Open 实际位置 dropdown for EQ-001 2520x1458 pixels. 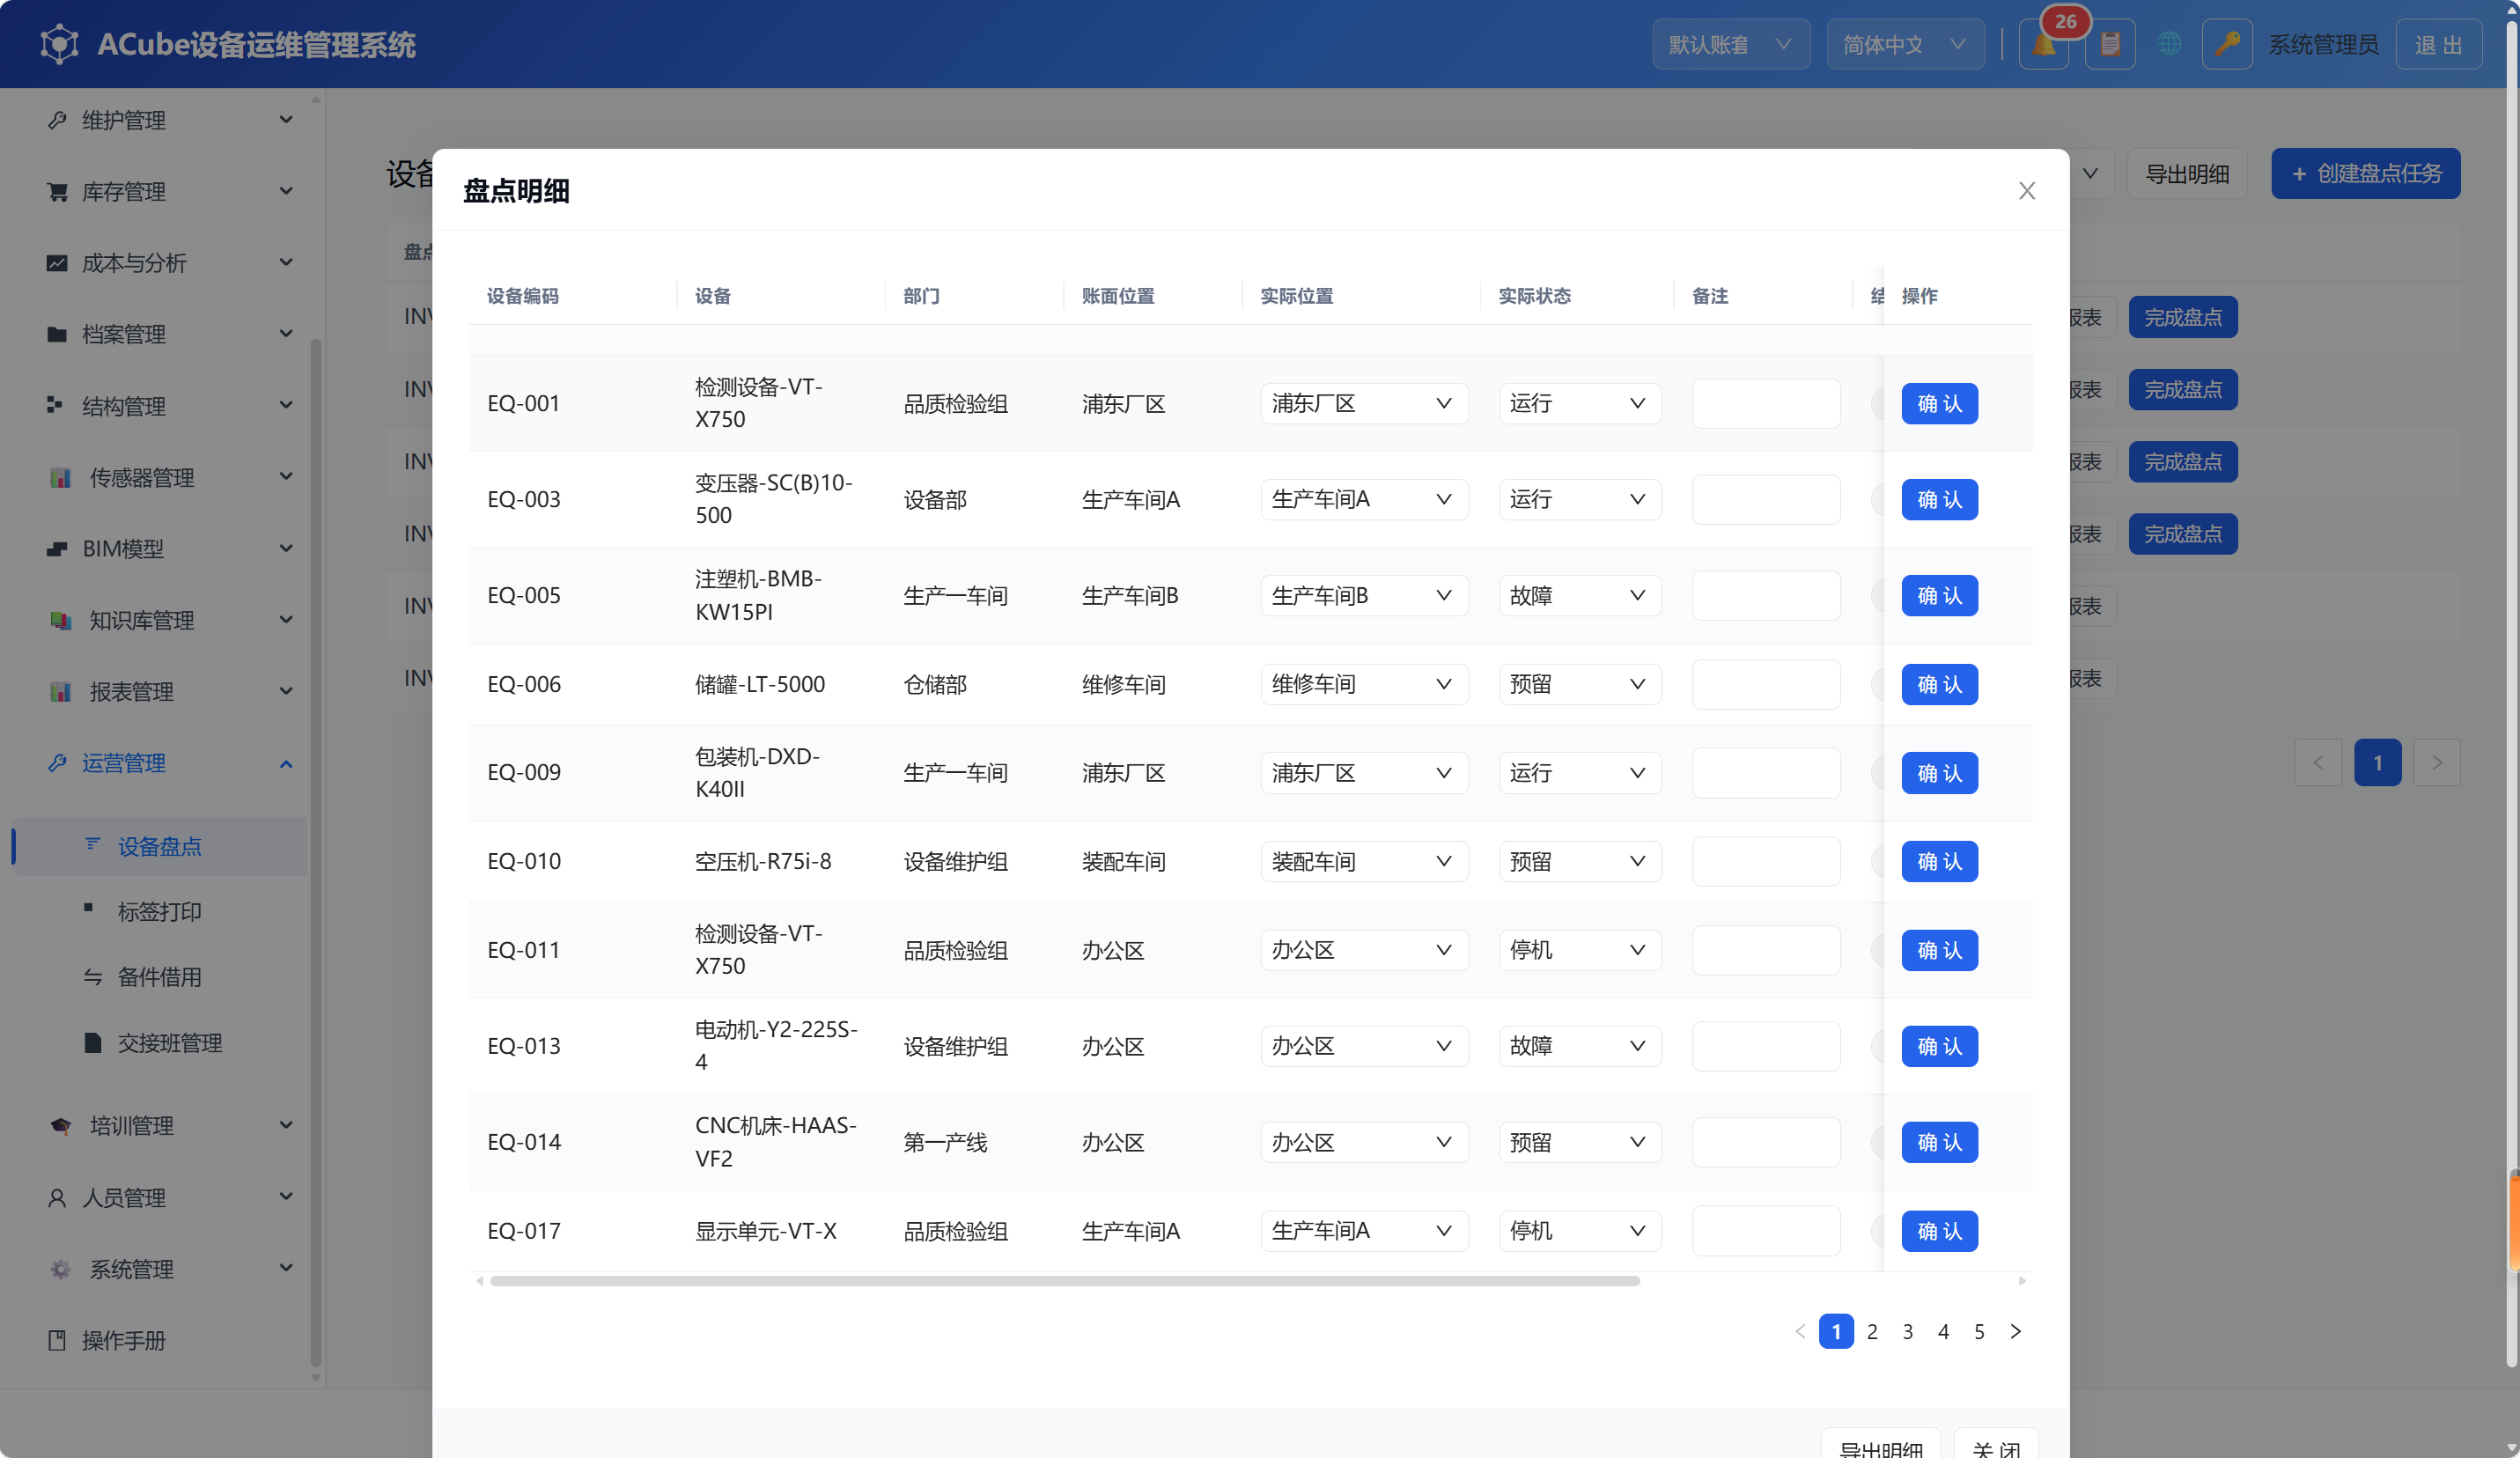pyautogui.click(x=1364, y=403)
